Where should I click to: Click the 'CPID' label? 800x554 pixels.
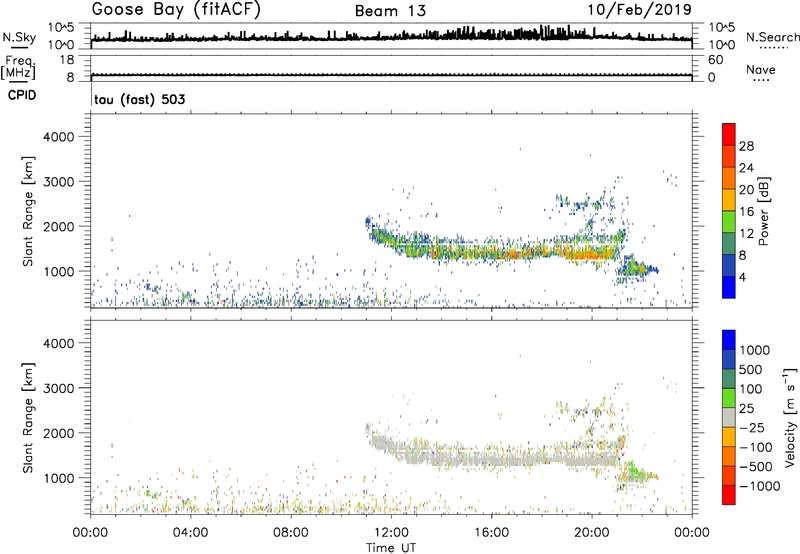(21, 95)
